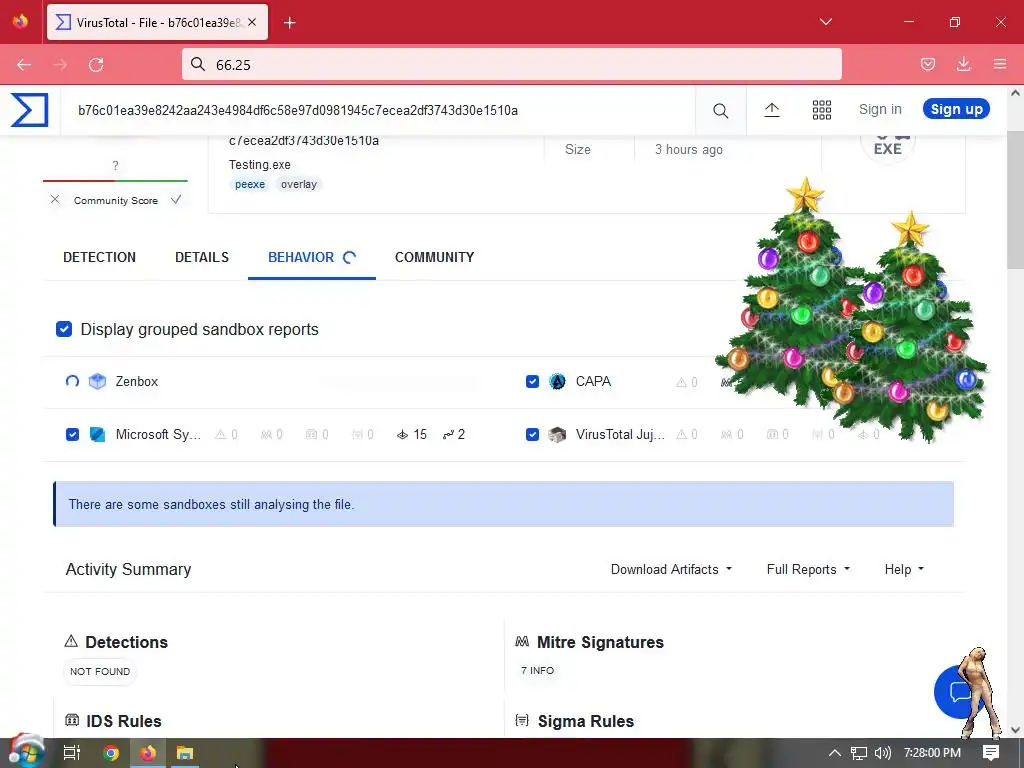The height and width of the screenshot is (768, 1024).
Task: Click the community score downvote X icon
Action: tap(55, 200)
